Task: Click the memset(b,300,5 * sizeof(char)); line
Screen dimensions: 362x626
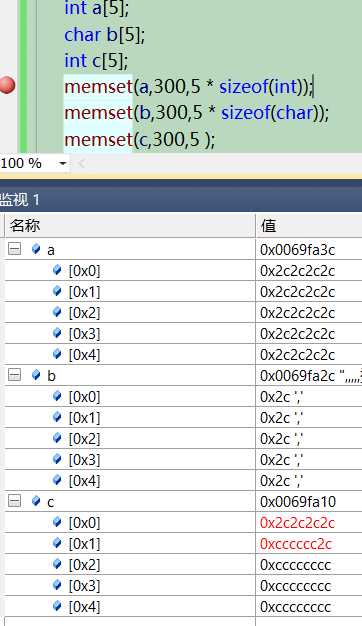Action: point(197,113)
